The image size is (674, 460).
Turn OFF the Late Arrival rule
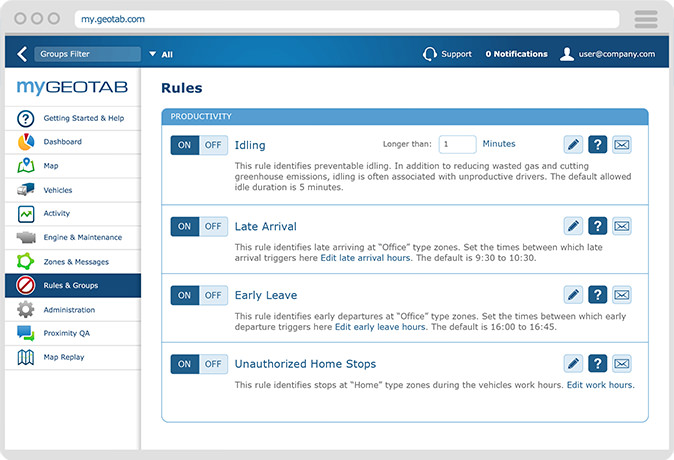coord(213,226)
